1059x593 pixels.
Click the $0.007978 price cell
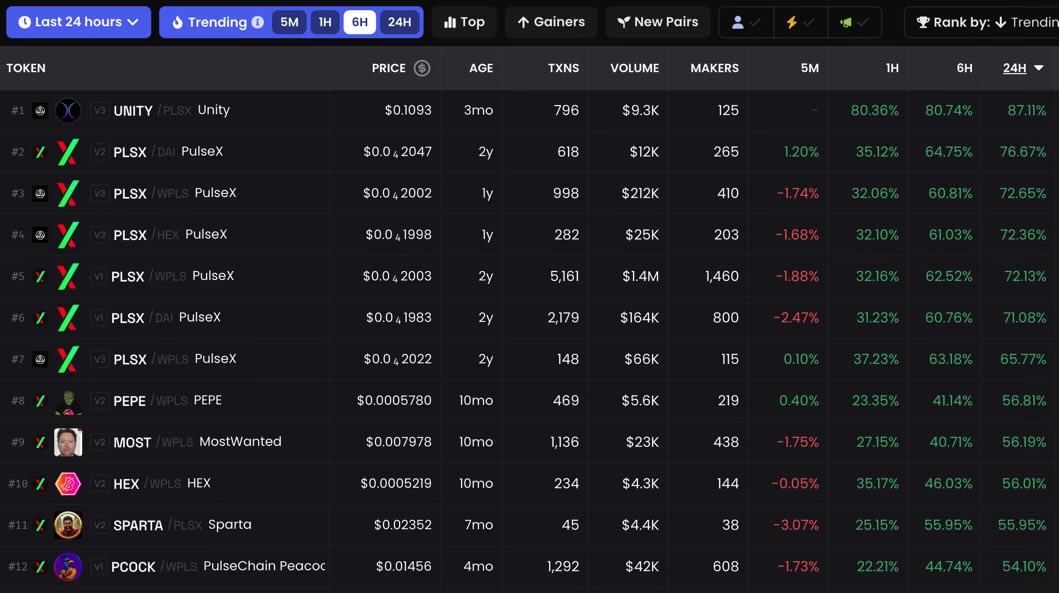pos(398,442)
